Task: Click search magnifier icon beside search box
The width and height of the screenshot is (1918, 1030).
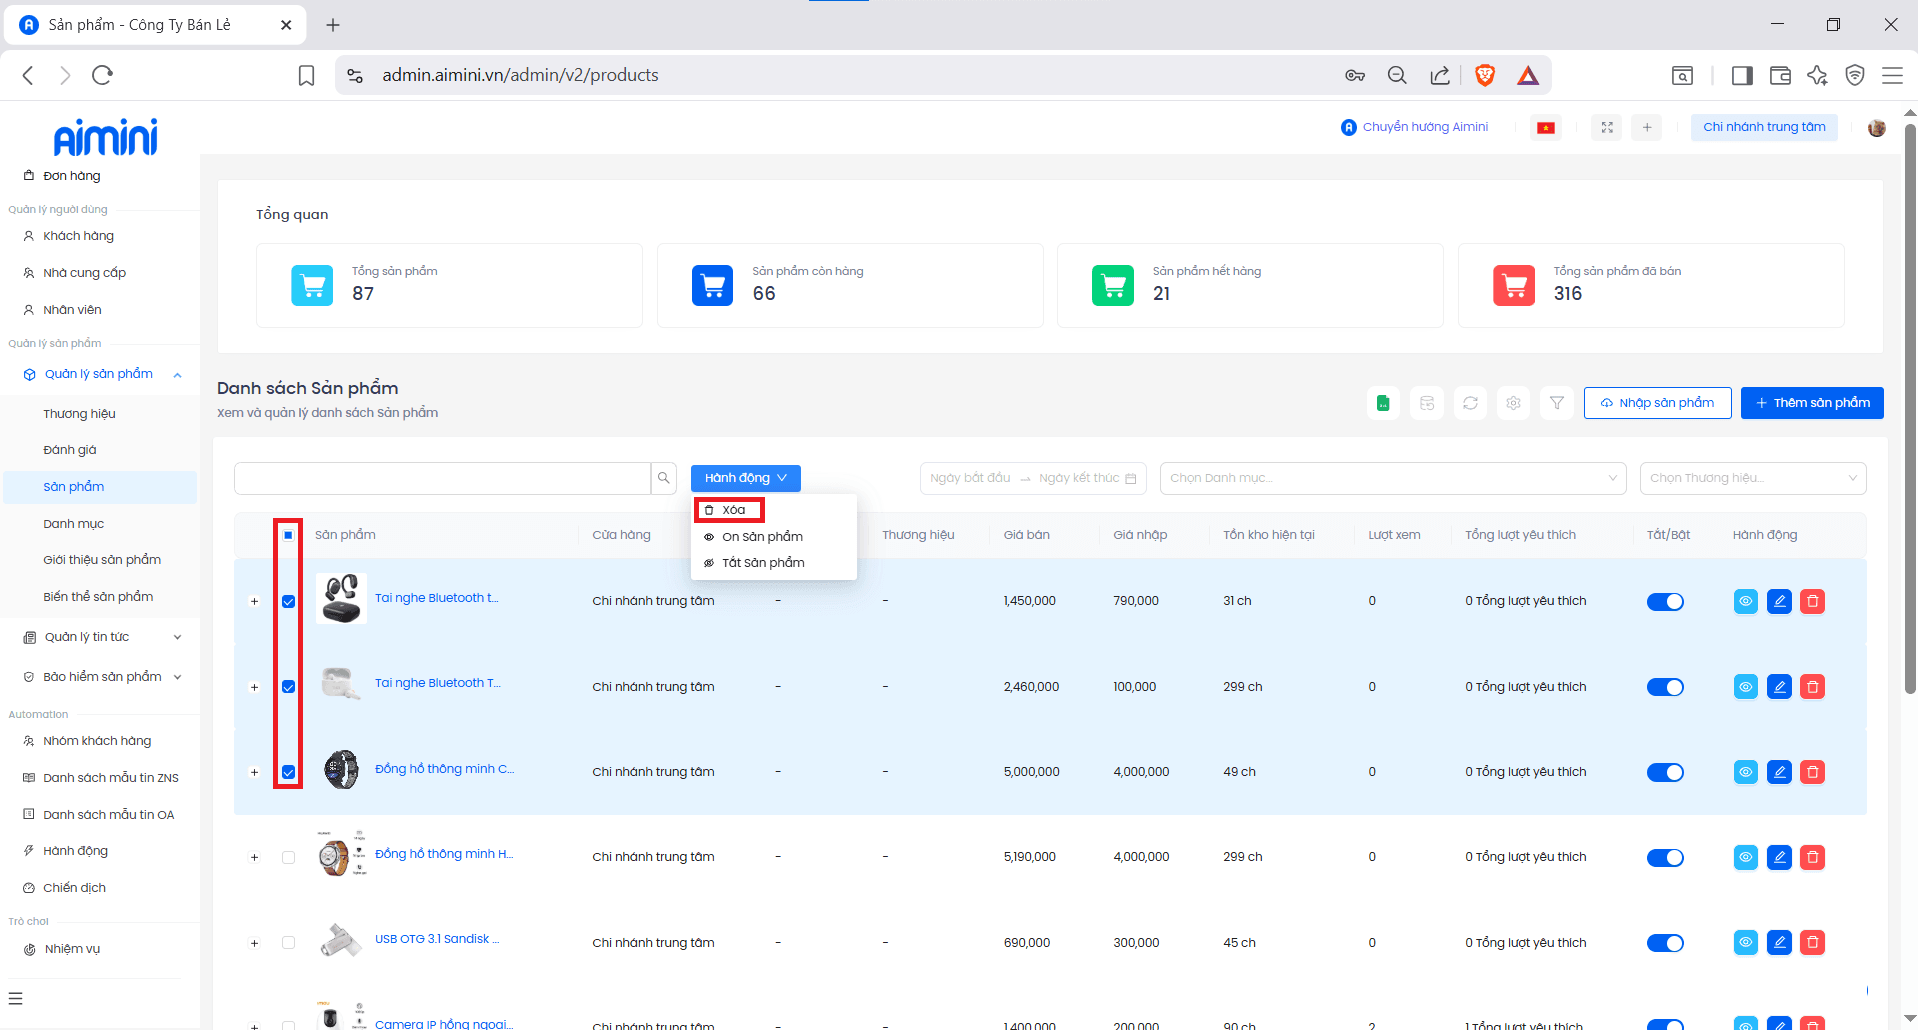Action: click(663, 478)
